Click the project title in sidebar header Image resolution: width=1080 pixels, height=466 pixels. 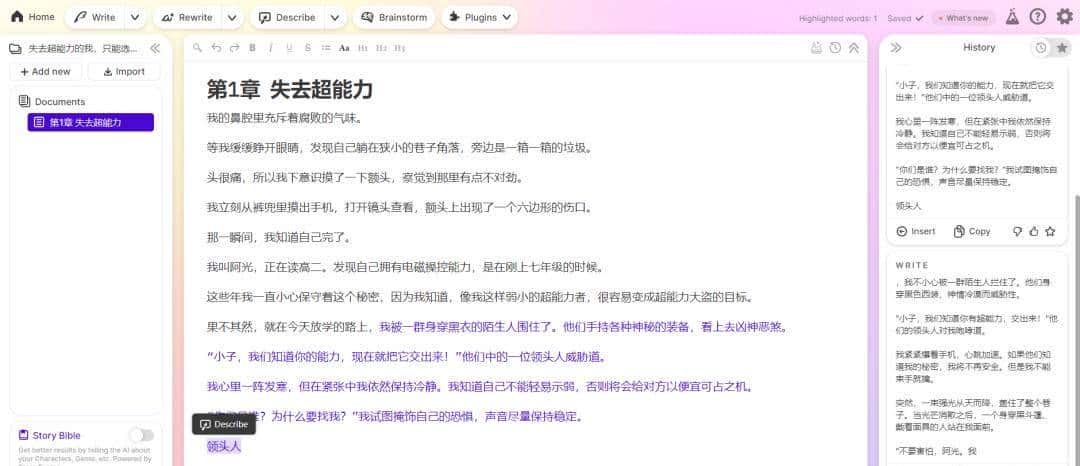(x=83, y=48)
